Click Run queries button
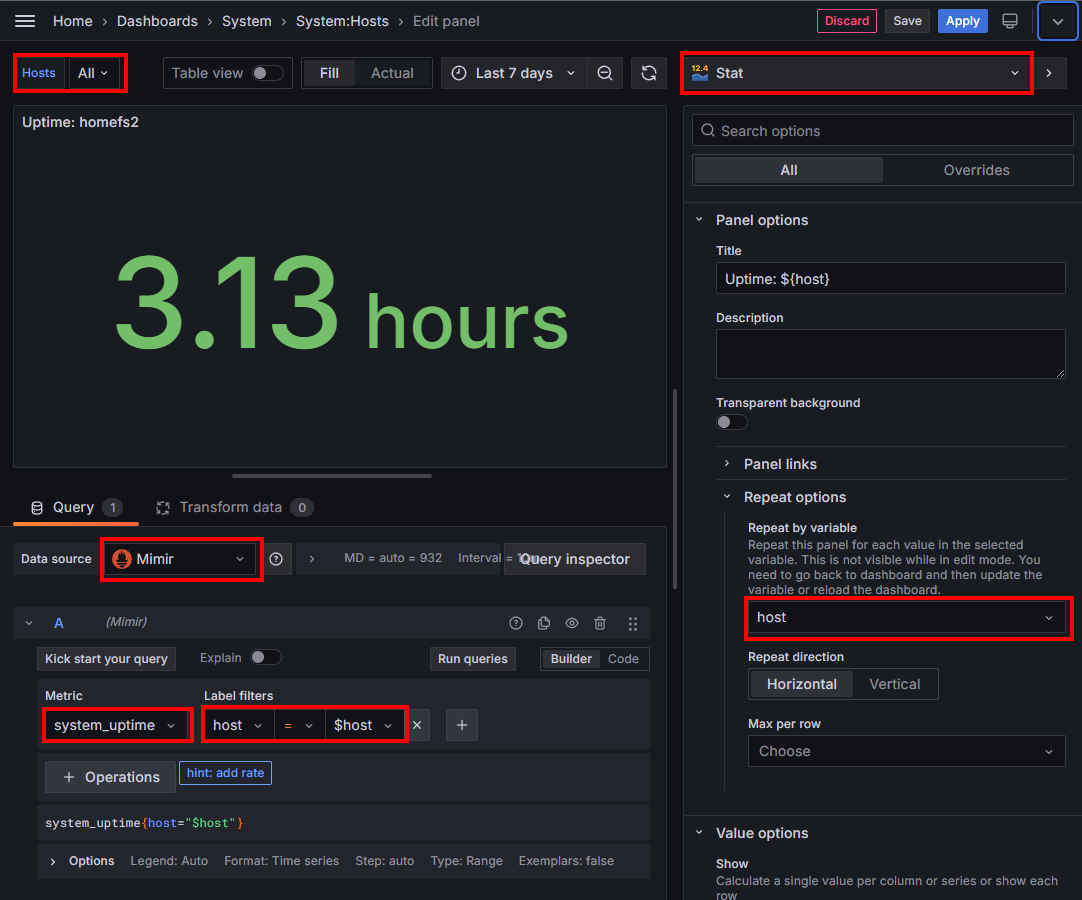Screen dimensions: 1082x900 click(x=473, y=658)
